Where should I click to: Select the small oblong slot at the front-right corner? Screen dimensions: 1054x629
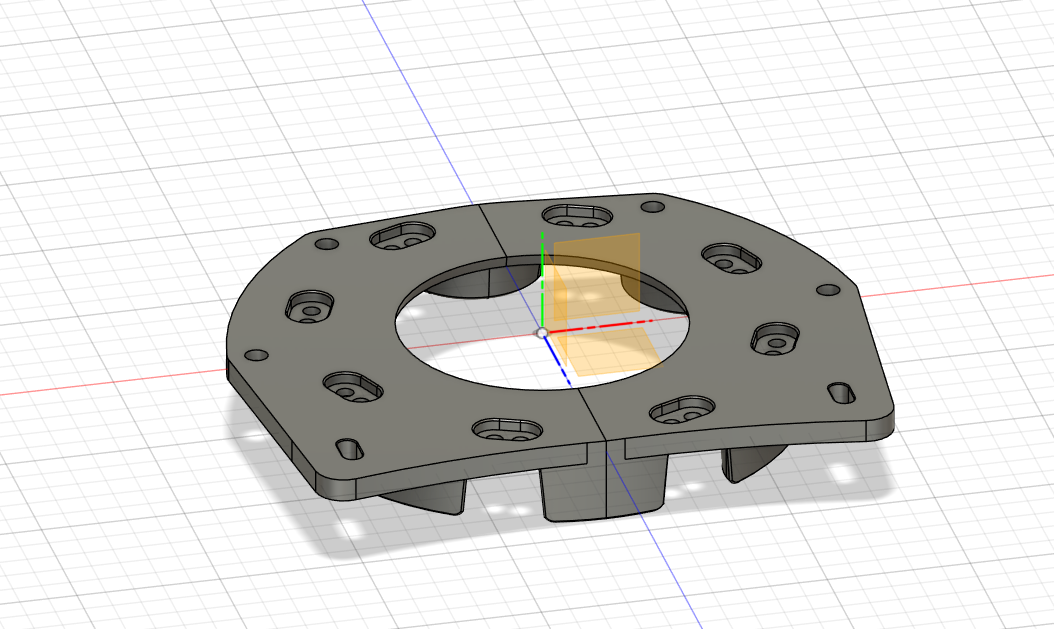point(841,392)
